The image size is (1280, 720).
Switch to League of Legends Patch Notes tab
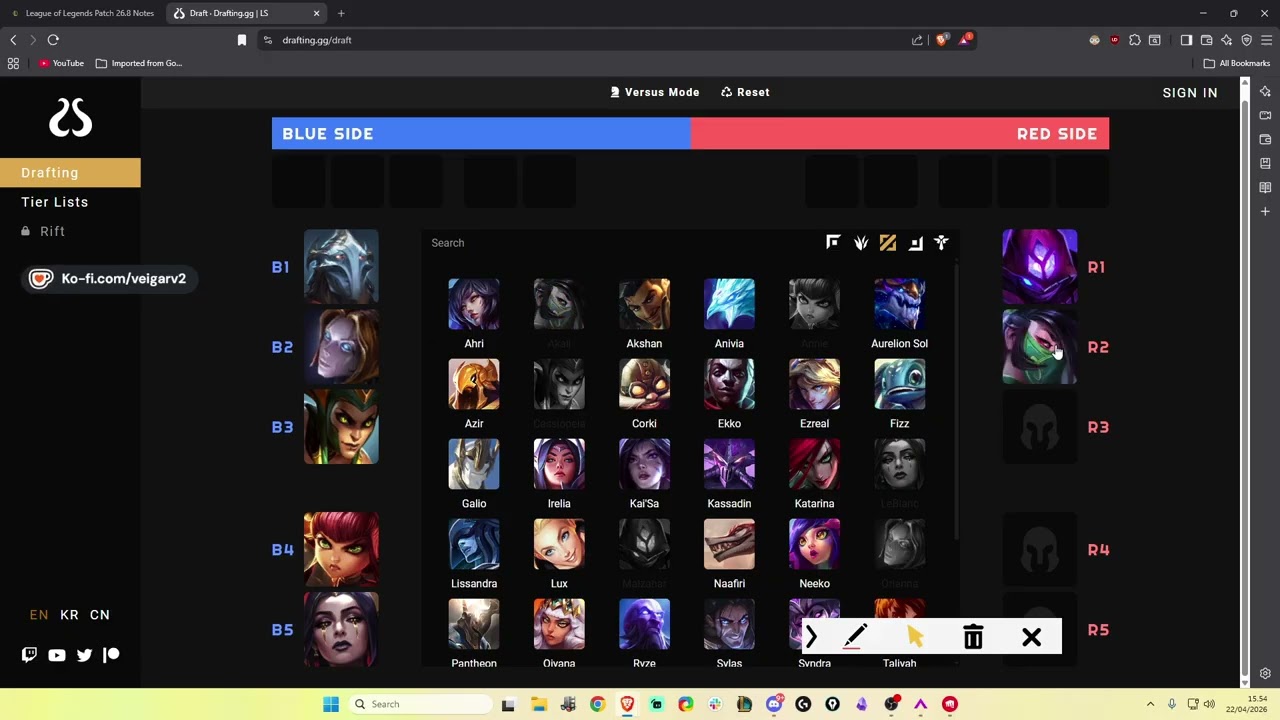pos(82,13)
